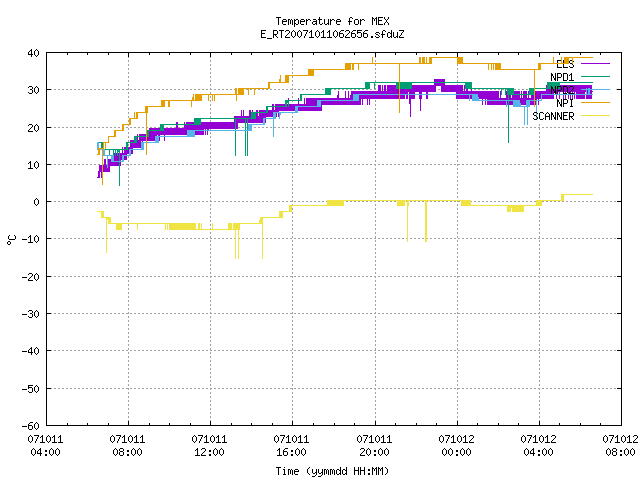Click the x-axis tick label 071011 04:00
The image size is (640, 480).
click(45, 445)
